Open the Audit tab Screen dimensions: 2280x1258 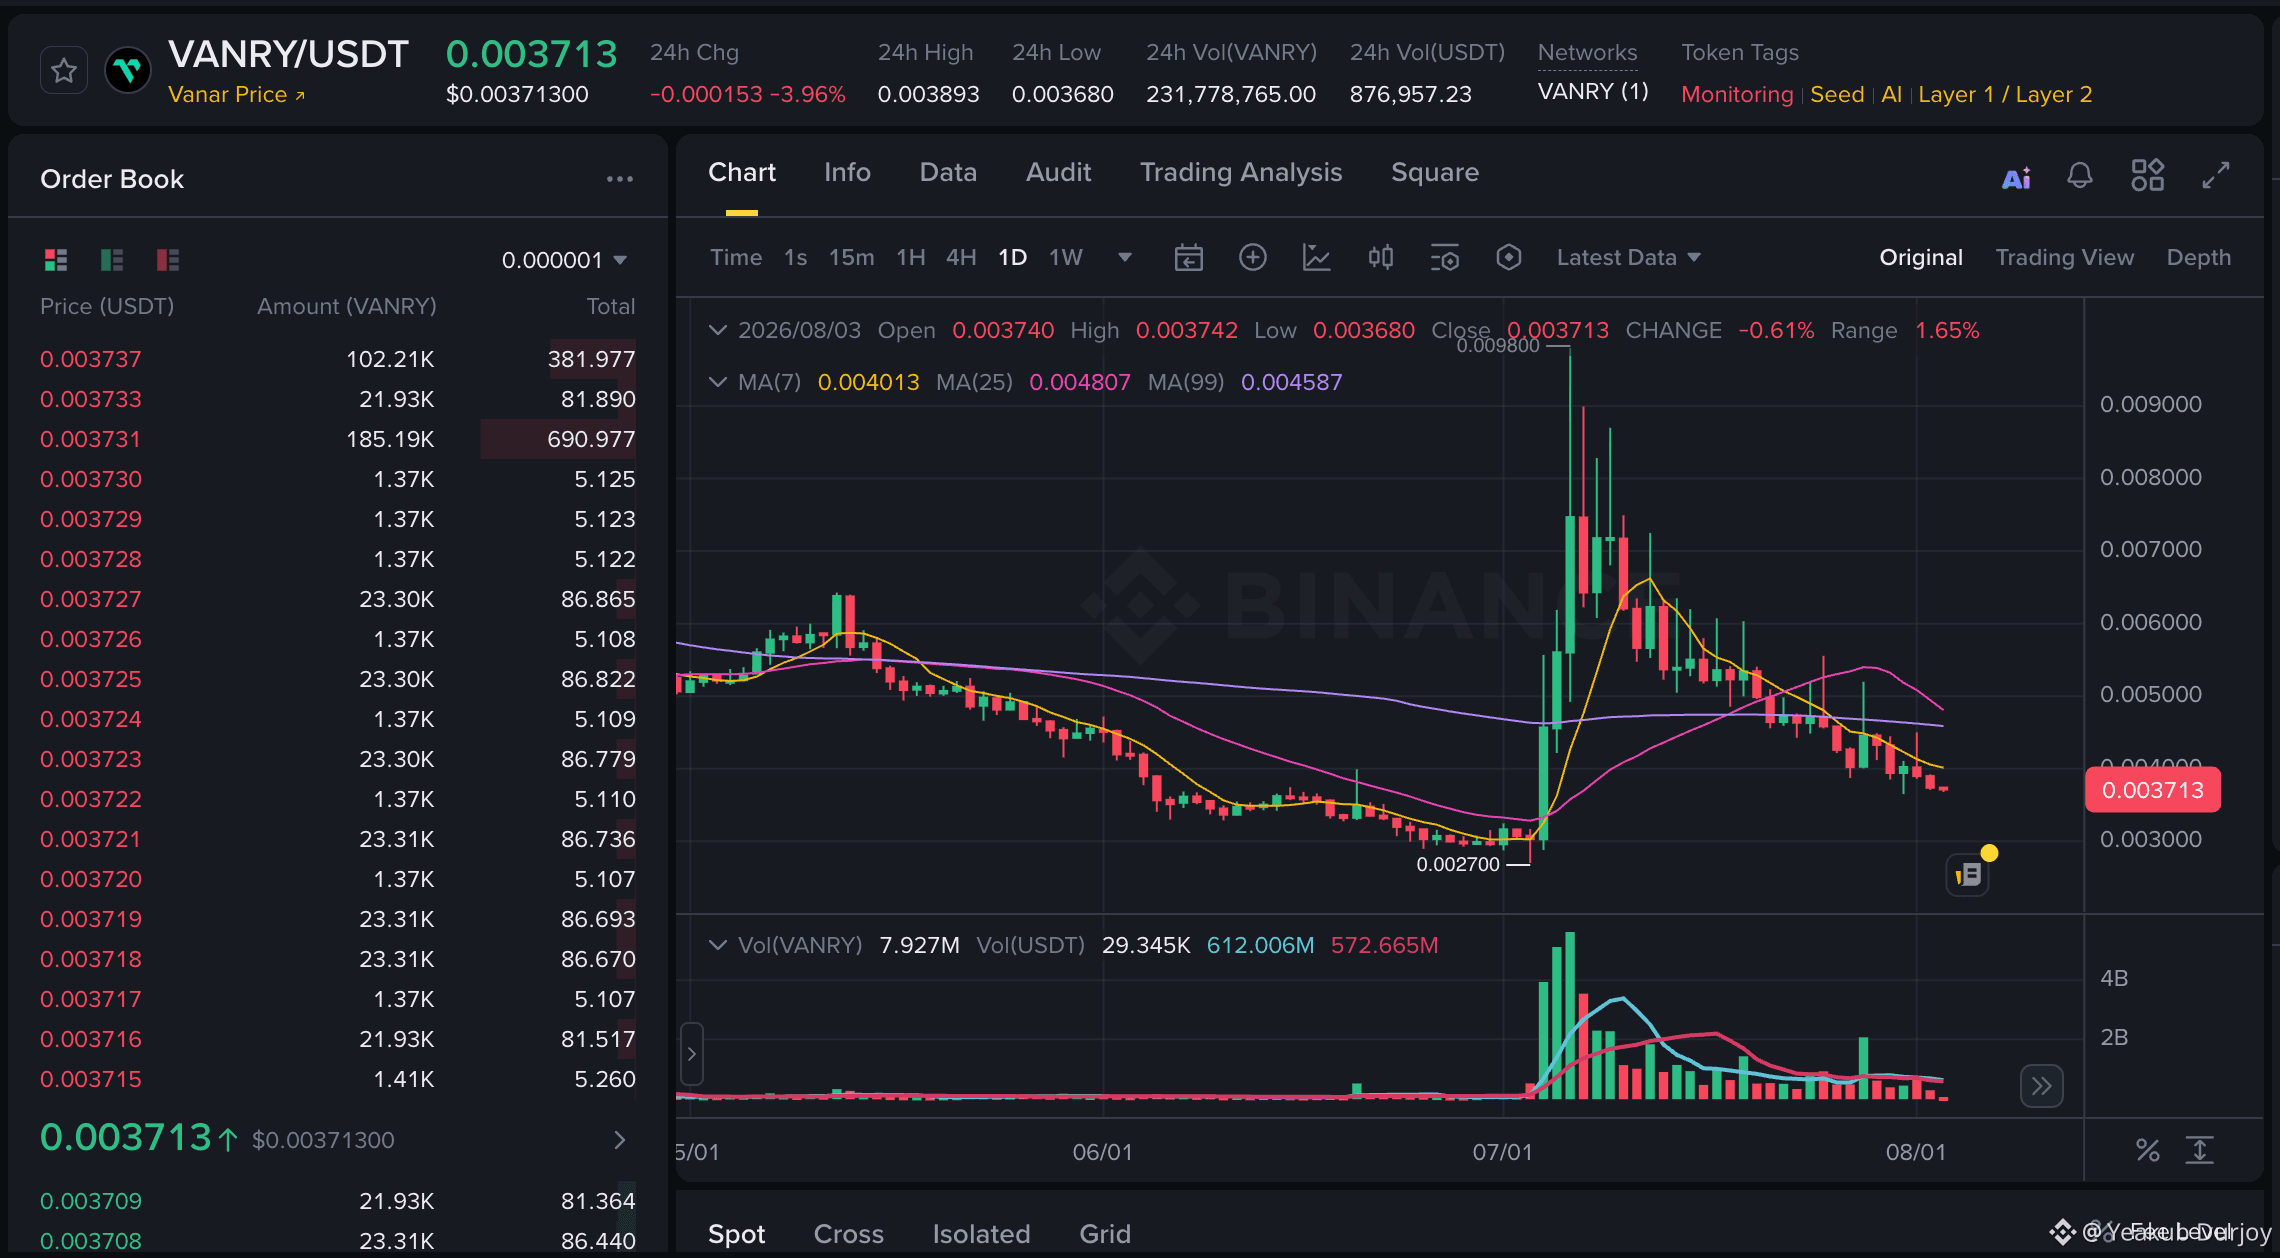[1059, 172]
